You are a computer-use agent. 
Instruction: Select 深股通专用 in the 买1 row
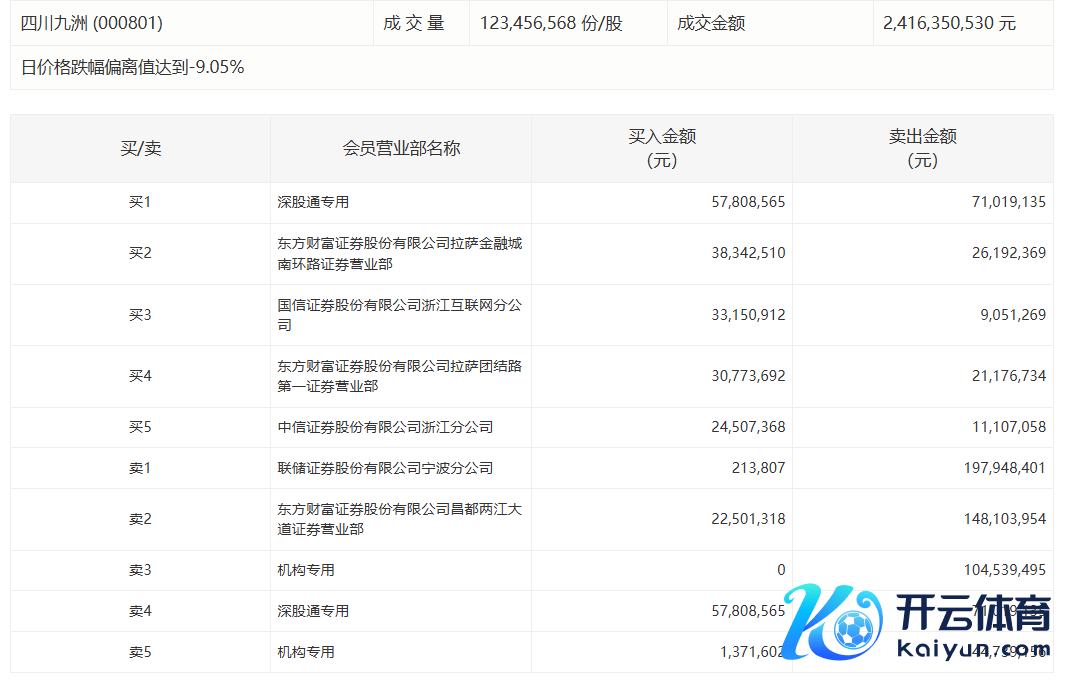[313, 202]
